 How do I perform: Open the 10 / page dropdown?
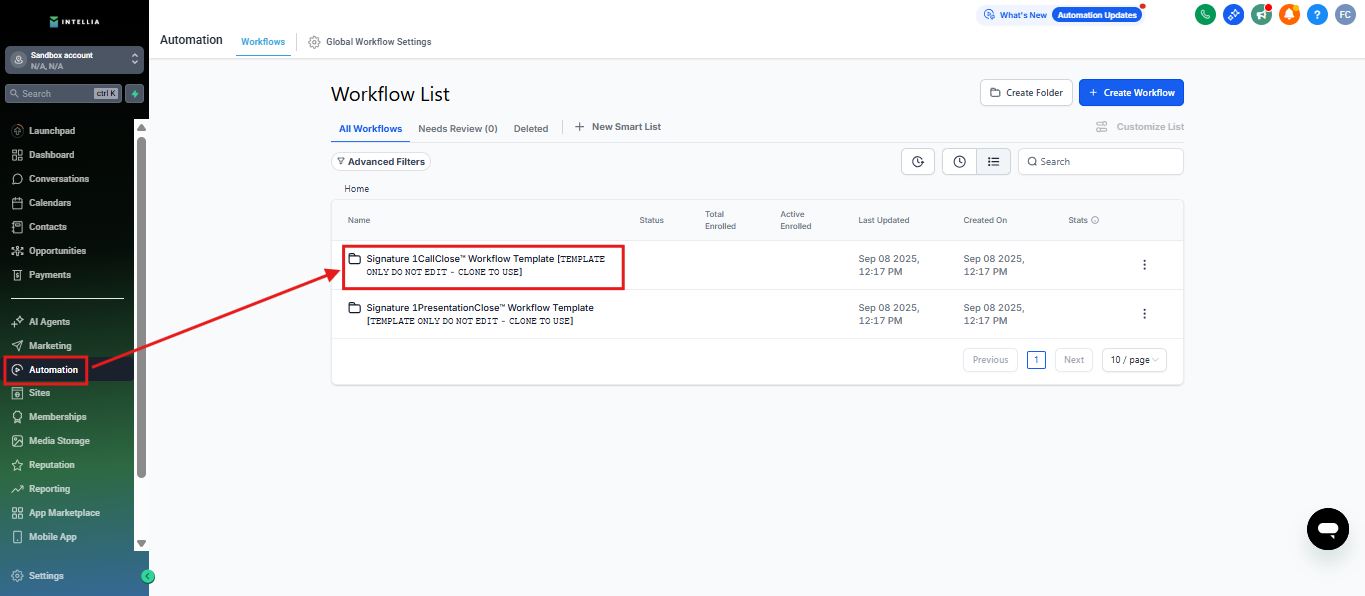click(x=1134, y=360)
